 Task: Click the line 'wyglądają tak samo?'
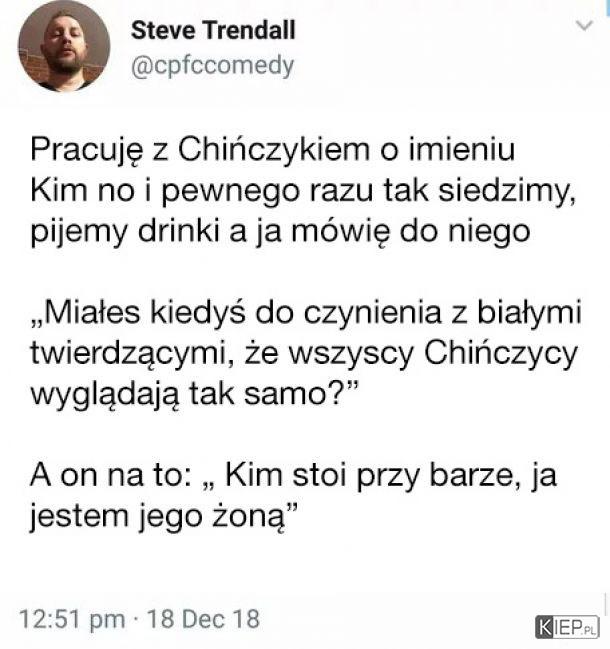(x=194, y=394)
